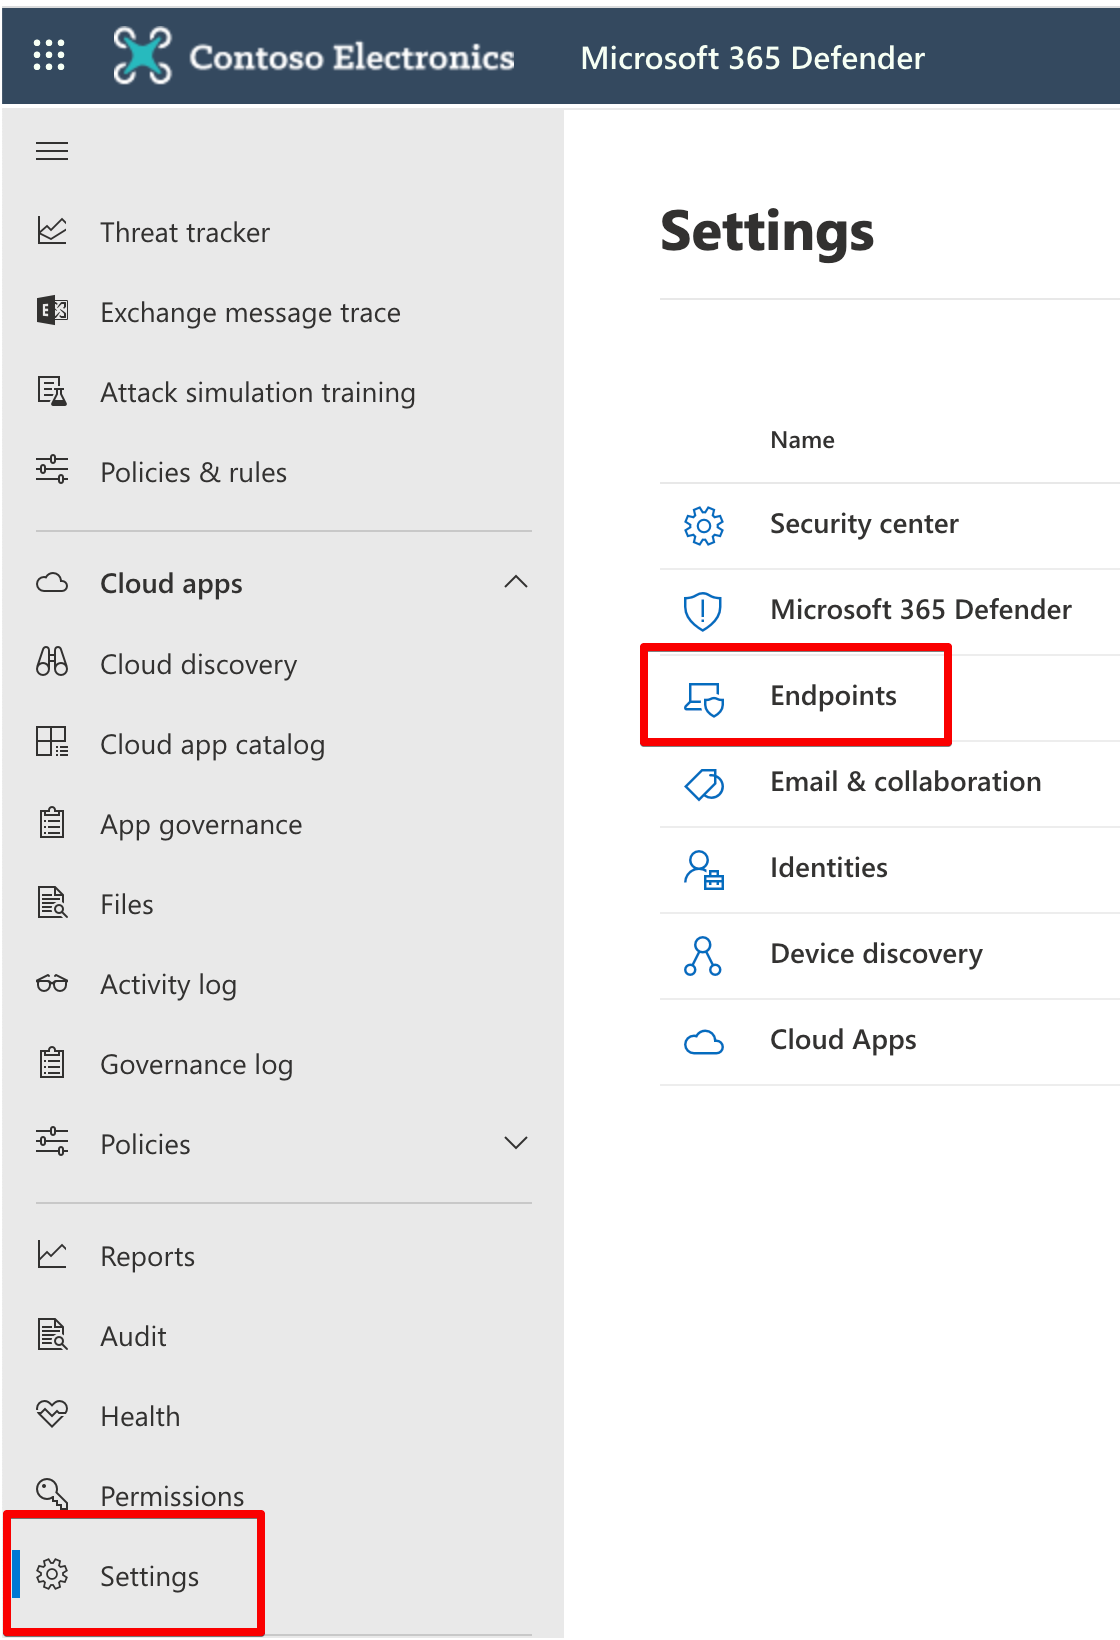This screenshot has width=1120, height=1640.
Task: Click the Health heart icon
Action: pyautogui.click(x=52, y=1414)
